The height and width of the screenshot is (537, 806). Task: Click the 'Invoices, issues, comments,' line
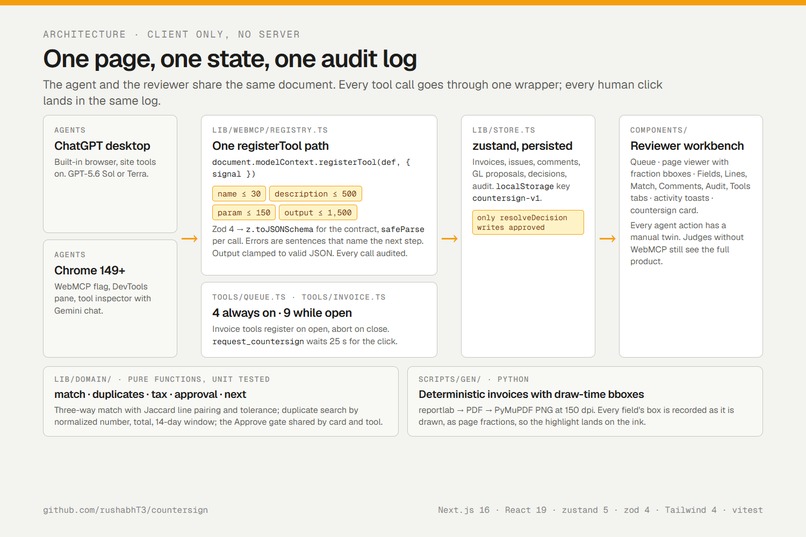(526, 162)
